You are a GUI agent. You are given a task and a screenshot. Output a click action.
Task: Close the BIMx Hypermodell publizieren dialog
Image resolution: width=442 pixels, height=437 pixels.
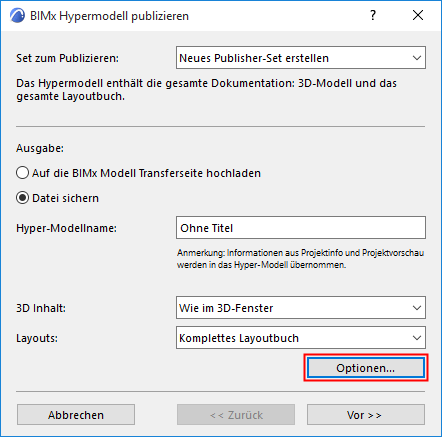[418, 15]
